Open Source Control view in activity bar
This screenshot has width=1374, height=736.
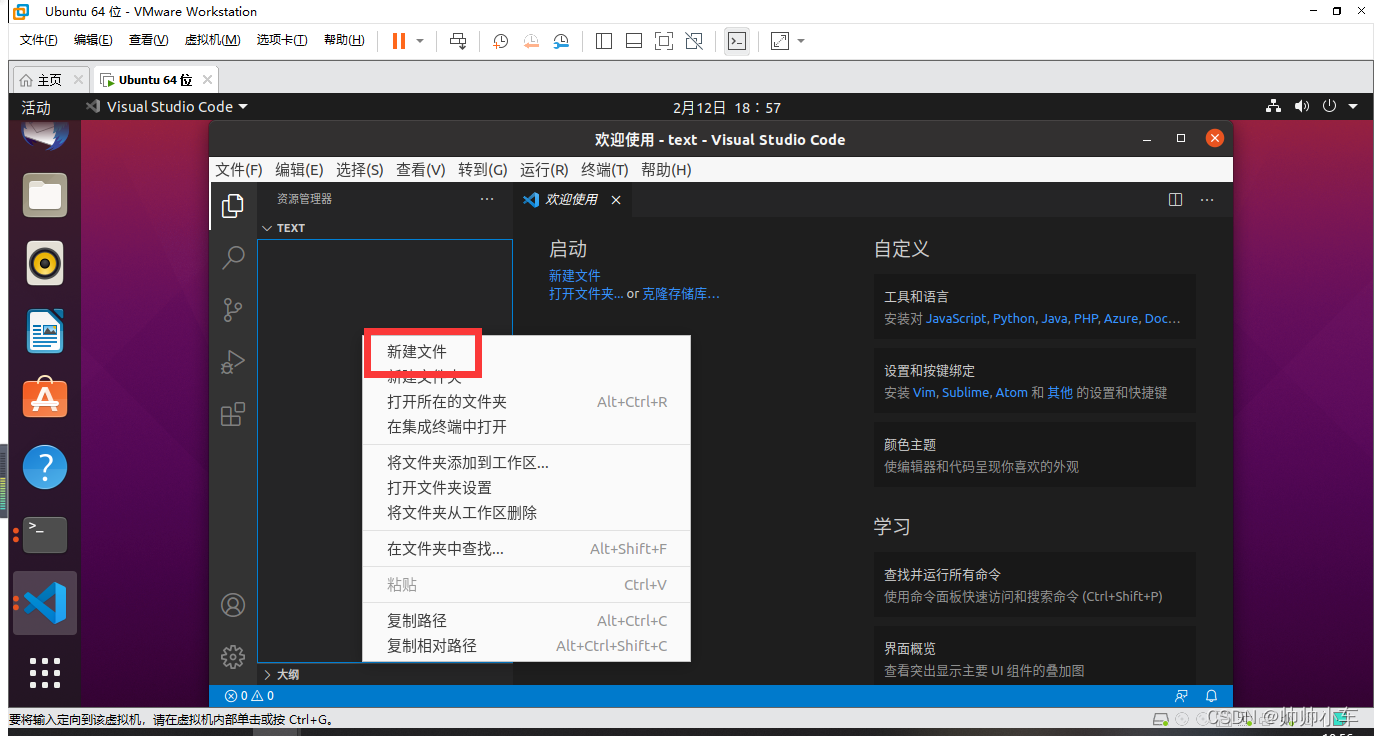point(233,309)
